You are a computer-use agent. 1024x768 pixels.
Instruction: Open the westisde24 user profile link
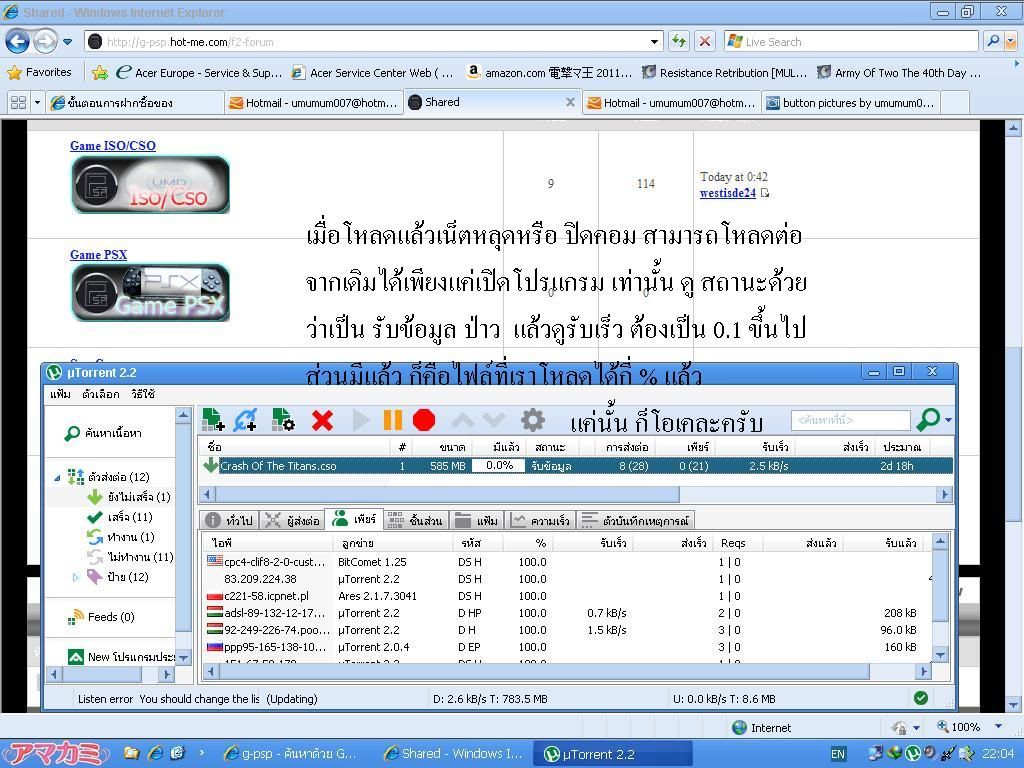point(728,193)
